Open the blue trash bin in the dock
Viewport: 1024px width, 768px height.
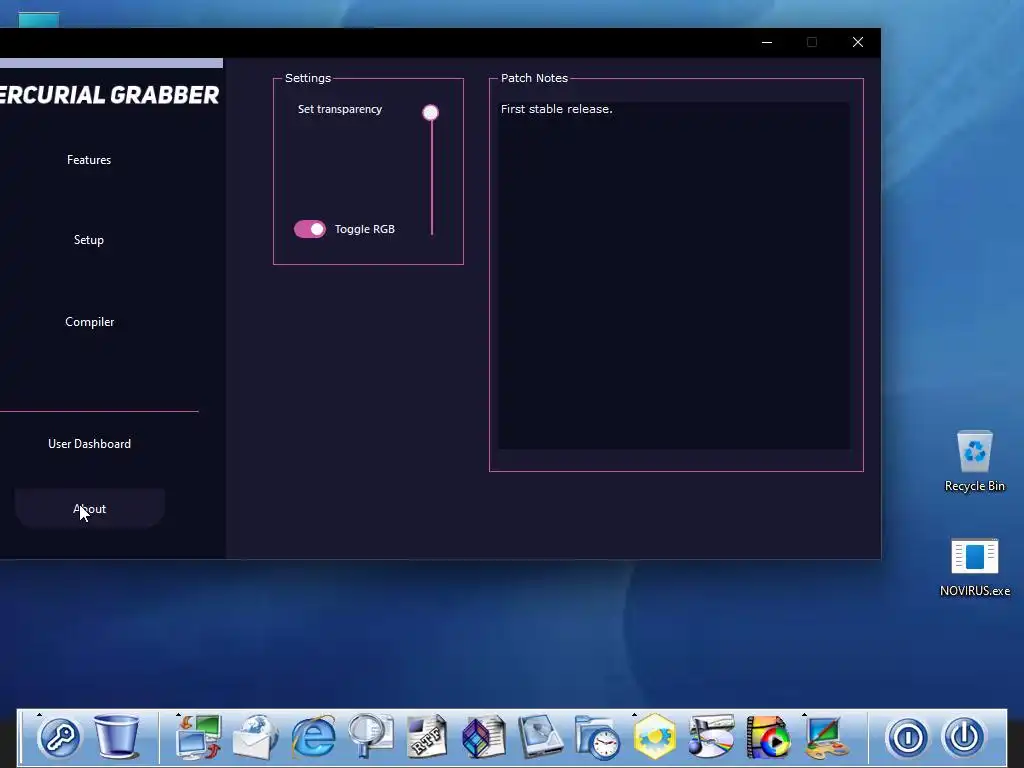[x=117, y=737]
